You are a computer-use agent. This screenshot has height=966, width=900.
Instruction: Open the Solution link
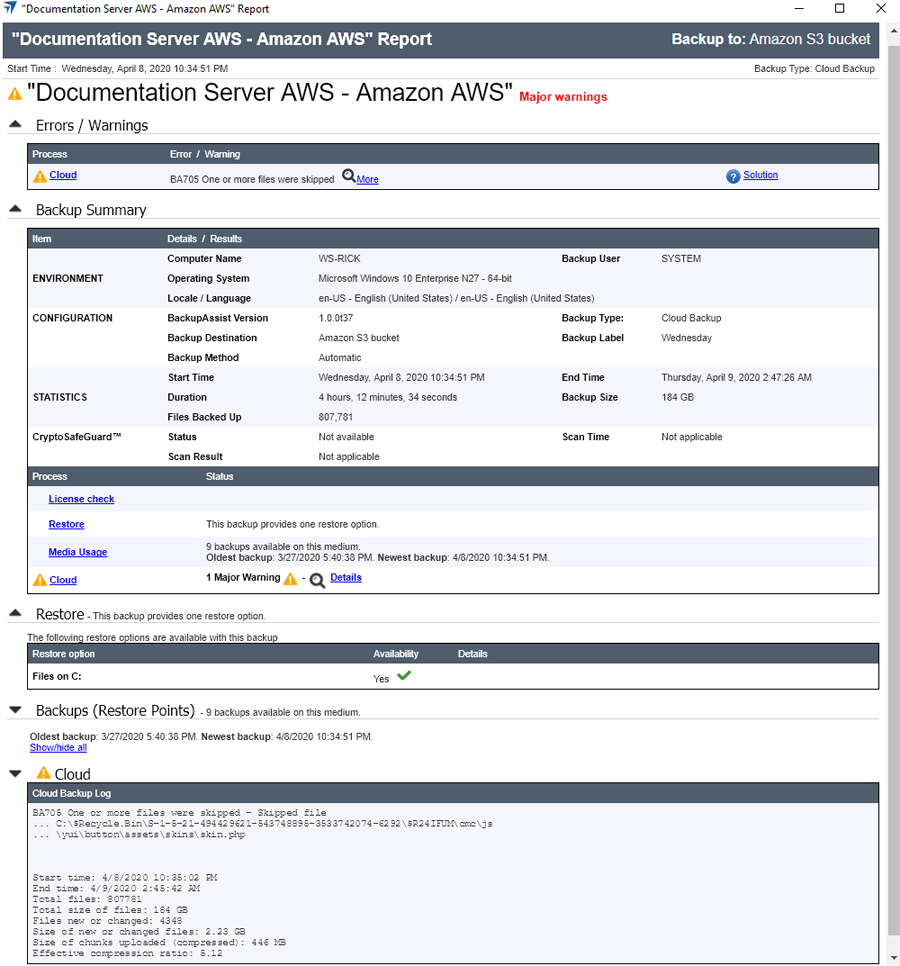click(x=760, y=175)
